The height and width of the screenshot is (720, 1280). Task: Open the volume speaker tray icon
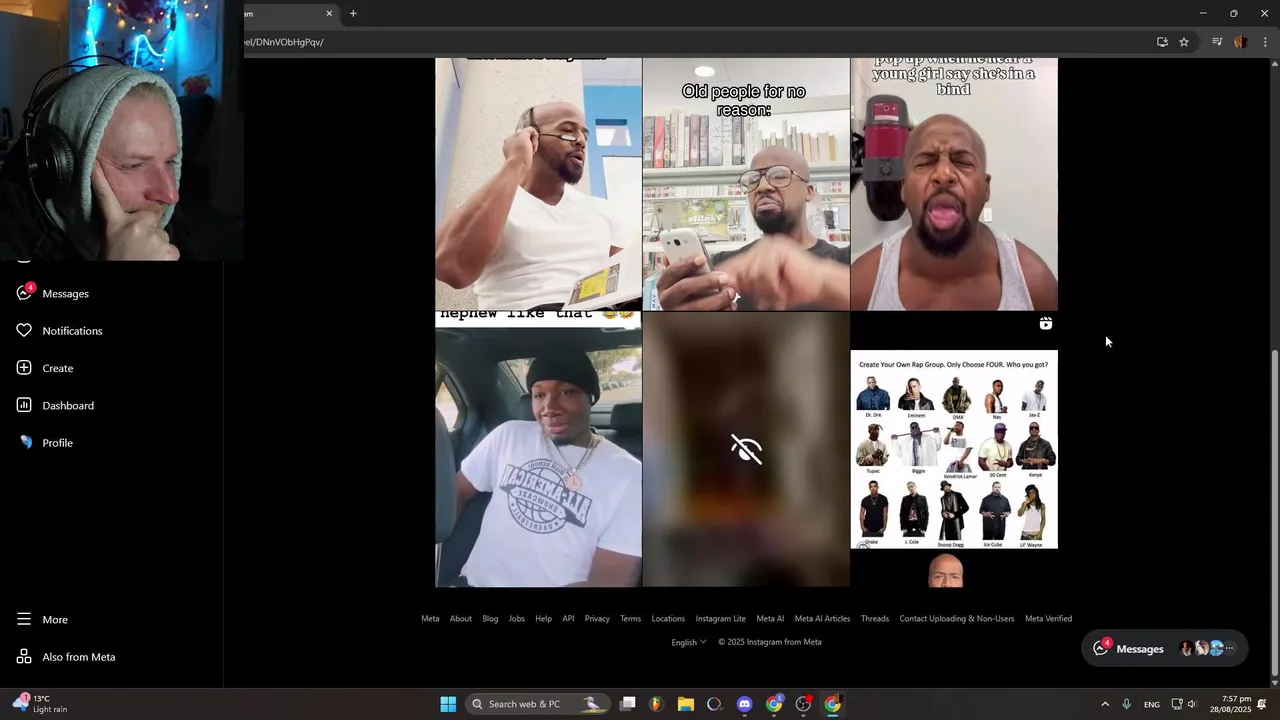[x=1192, y=704]
